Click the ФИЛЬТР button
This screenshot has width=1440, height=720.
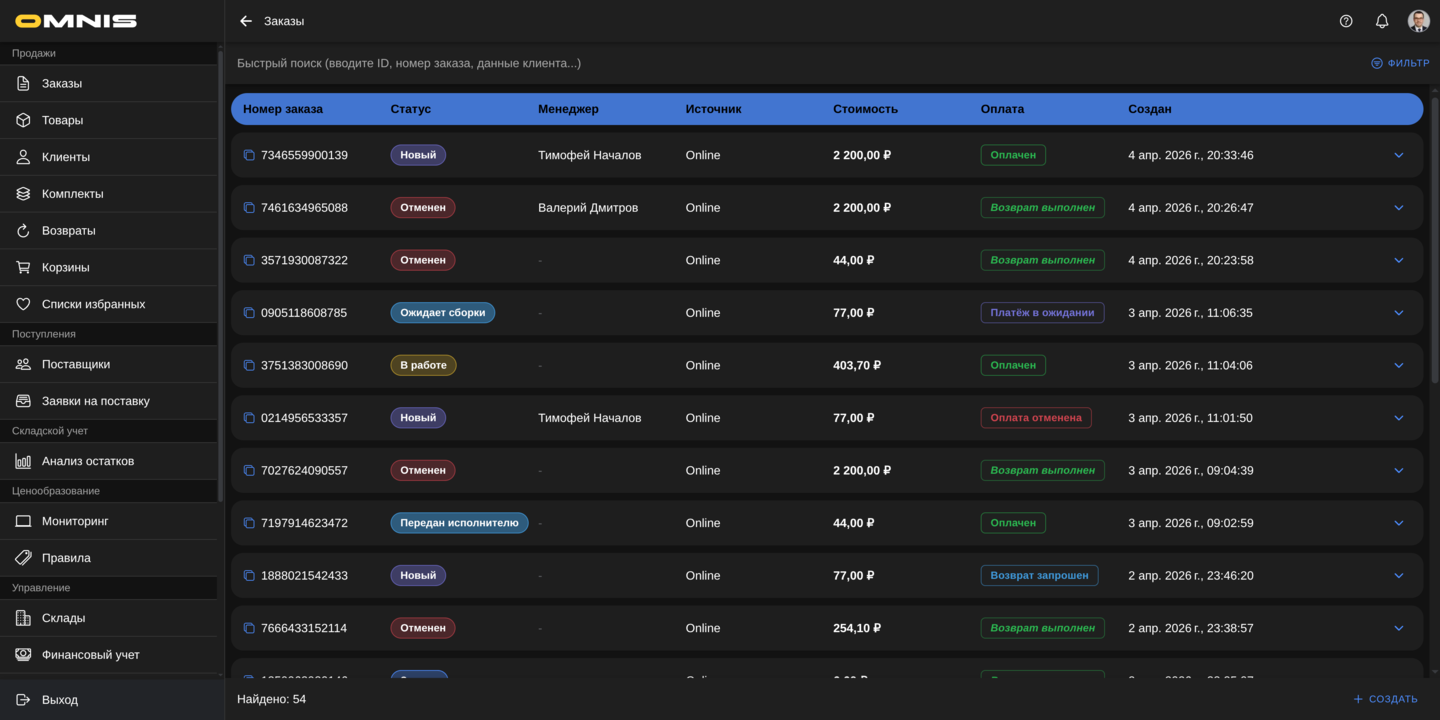pos(1400,63)
